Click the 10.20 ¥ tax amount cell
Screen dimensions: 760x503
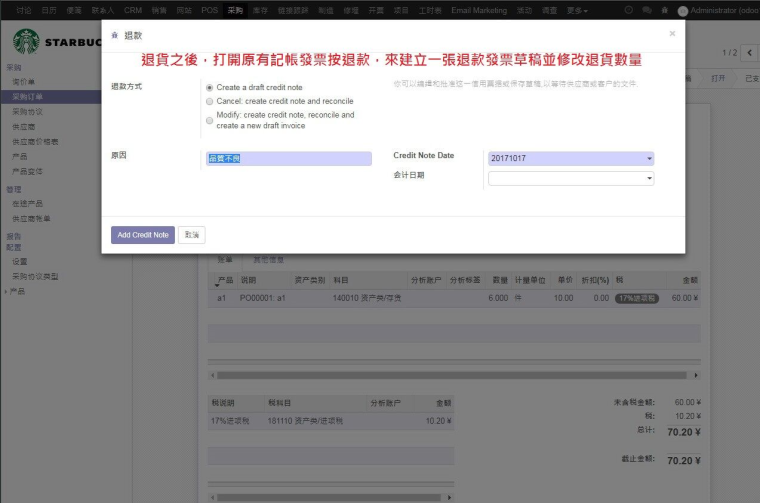(439, 421)
